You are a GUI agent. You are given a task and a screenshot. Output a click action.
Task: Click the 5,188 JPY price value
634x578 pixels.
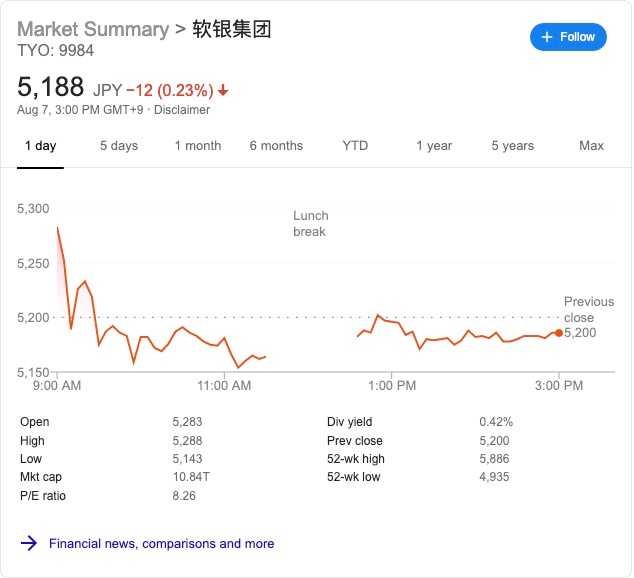coord(51,87)
